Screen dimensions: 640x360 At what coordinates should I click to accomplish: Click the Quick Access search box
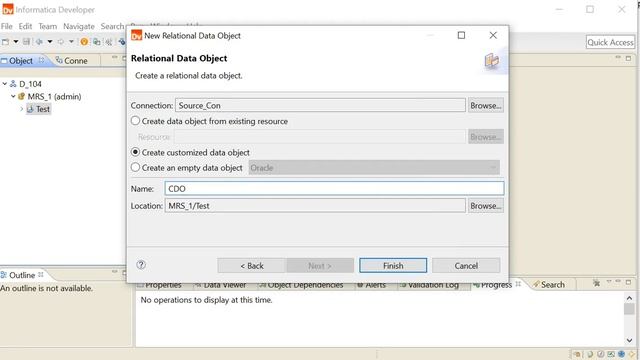coord(610,42)
